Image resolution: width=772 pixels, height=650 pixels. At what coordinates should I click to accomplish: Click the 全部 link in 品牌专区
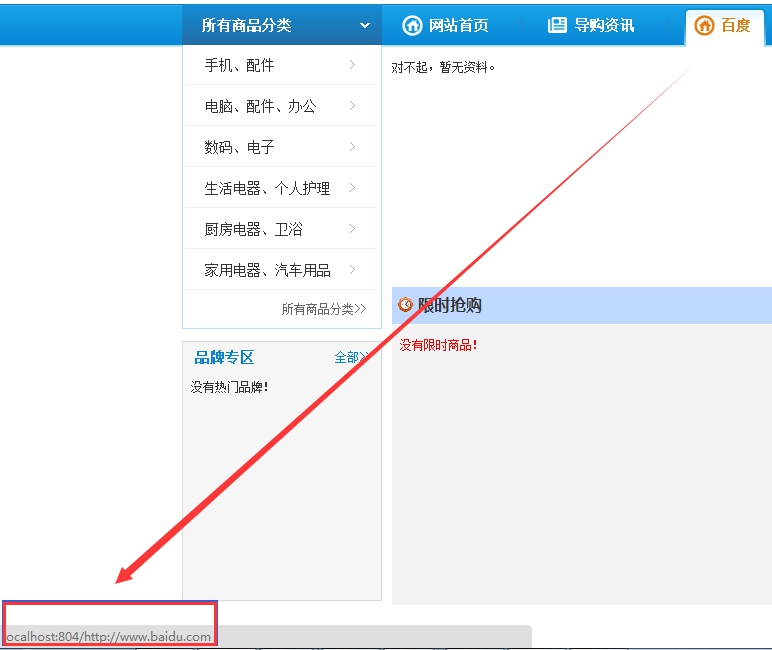[348, 357]
